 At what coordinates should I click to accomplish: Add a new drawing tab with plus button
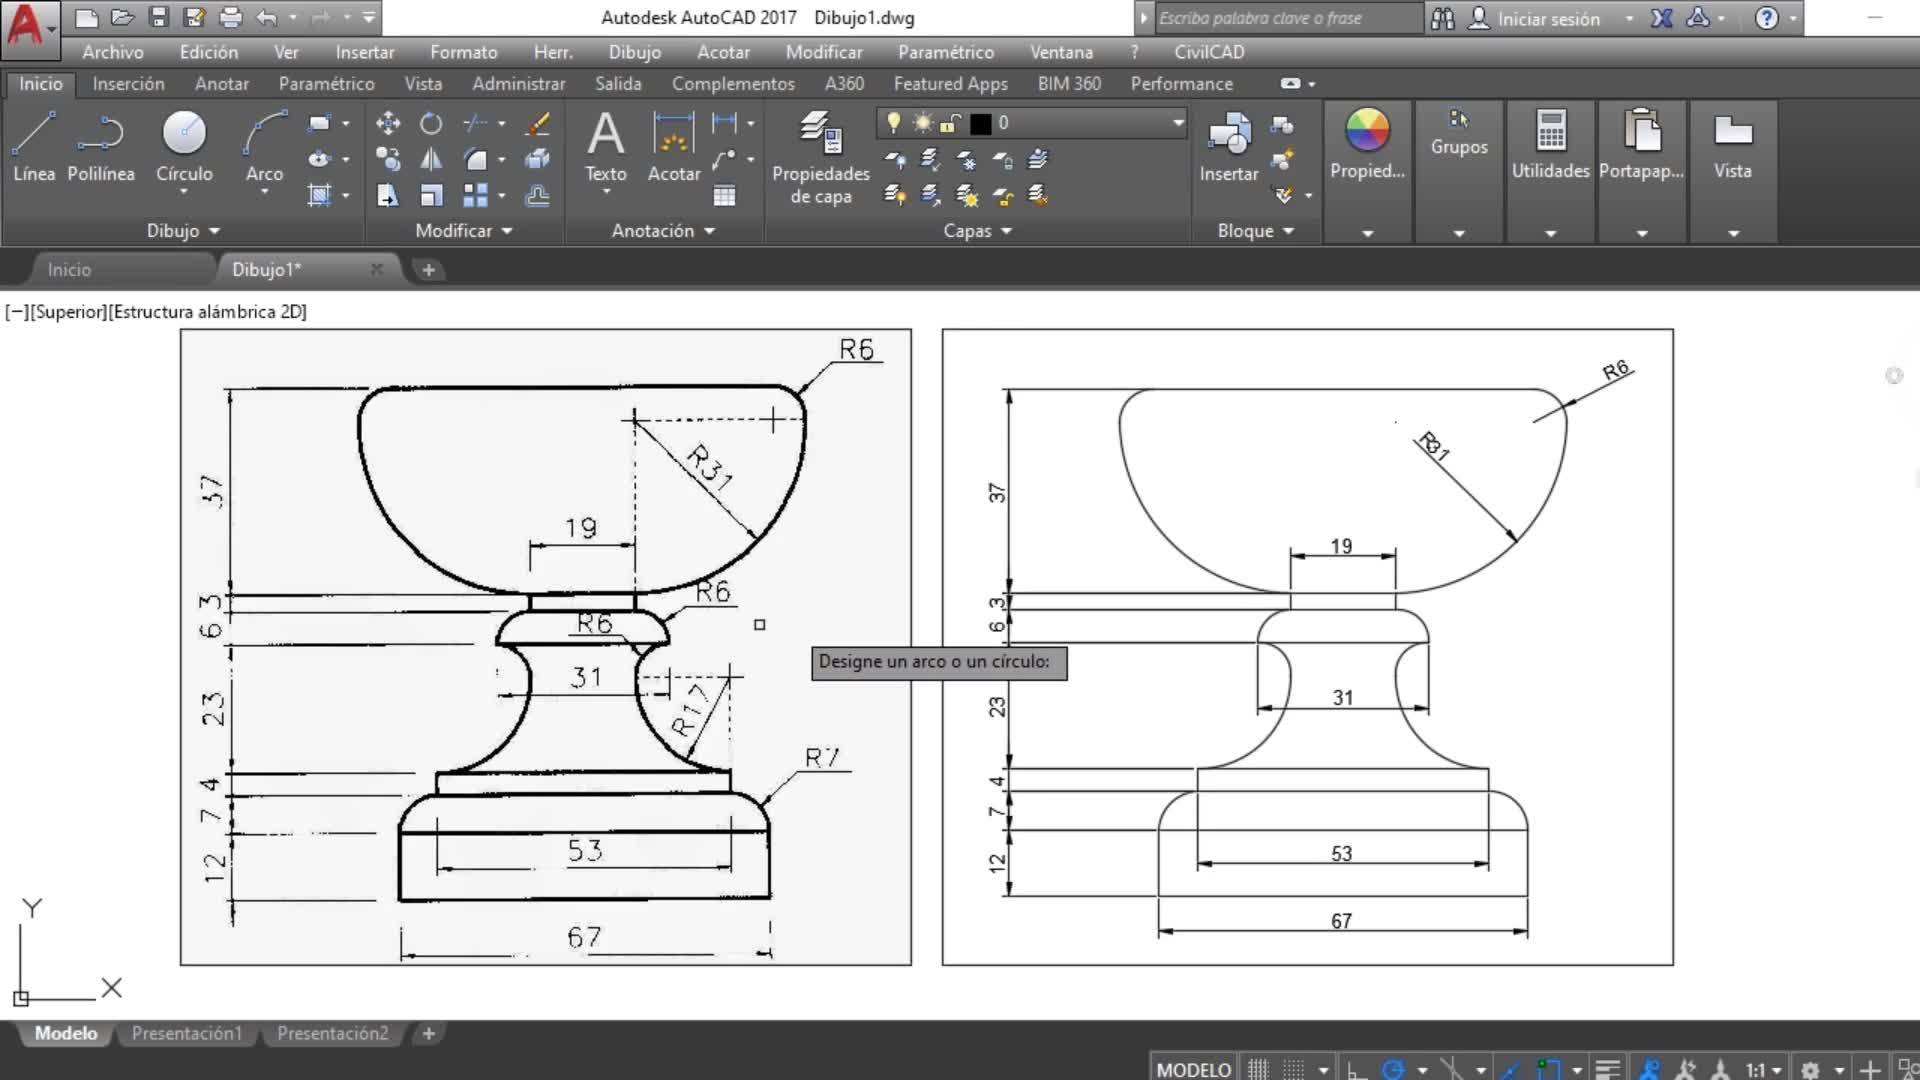[428, 269]
